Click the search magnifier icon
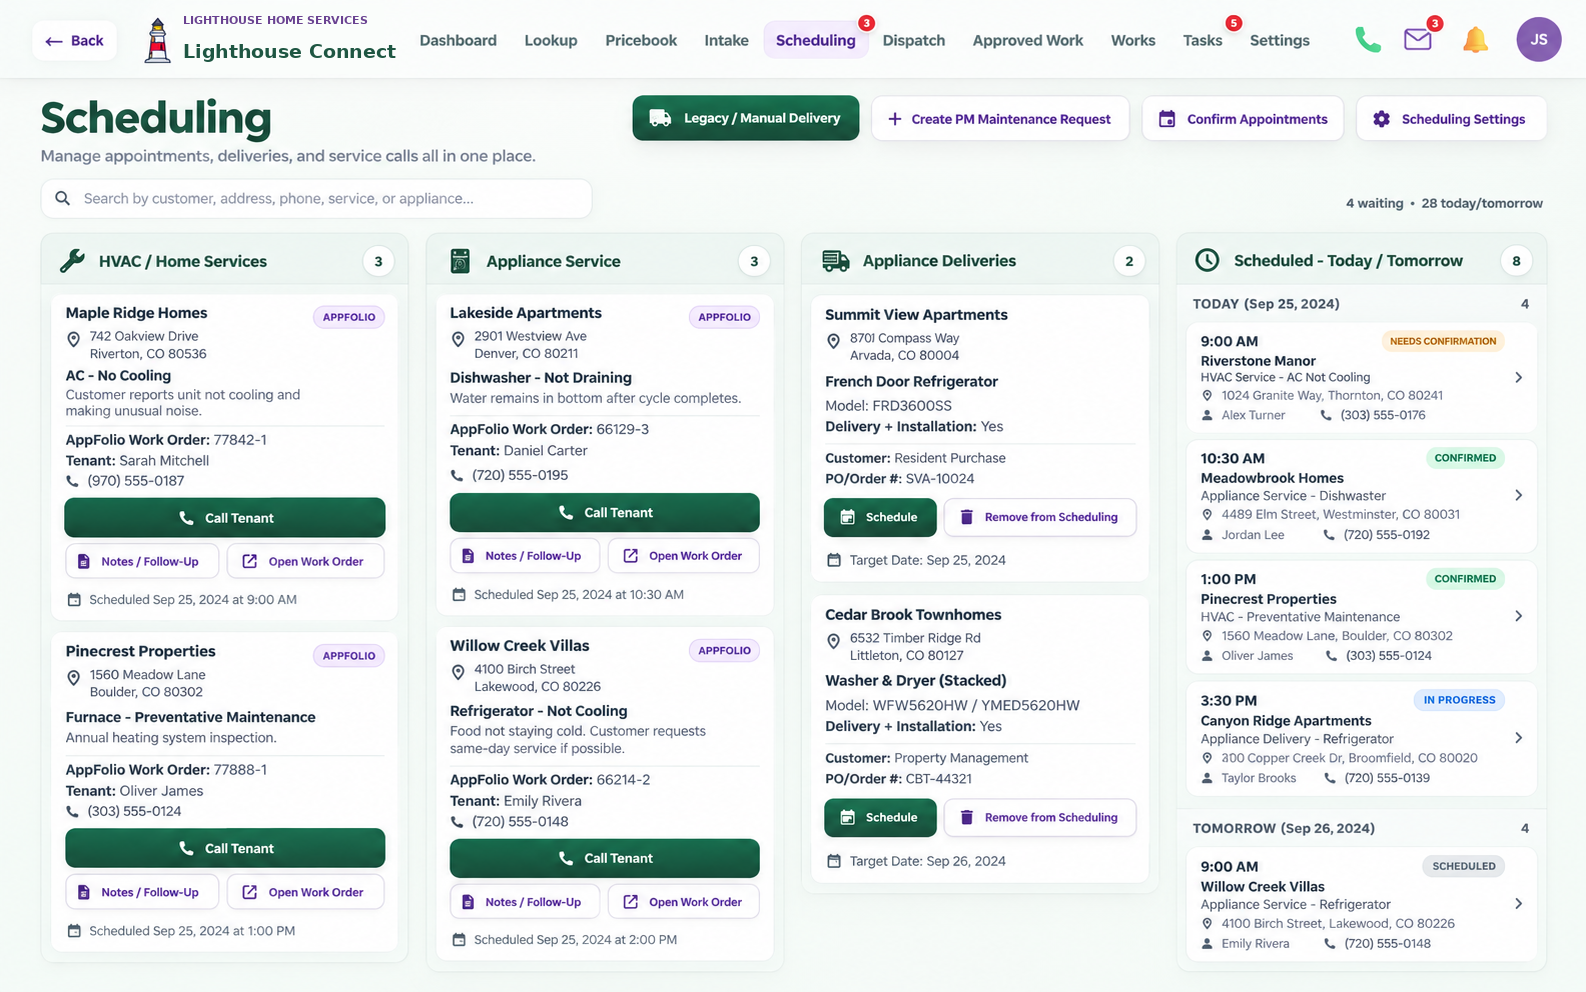Viewport: 1586px width, 992px height. [63, 198]
